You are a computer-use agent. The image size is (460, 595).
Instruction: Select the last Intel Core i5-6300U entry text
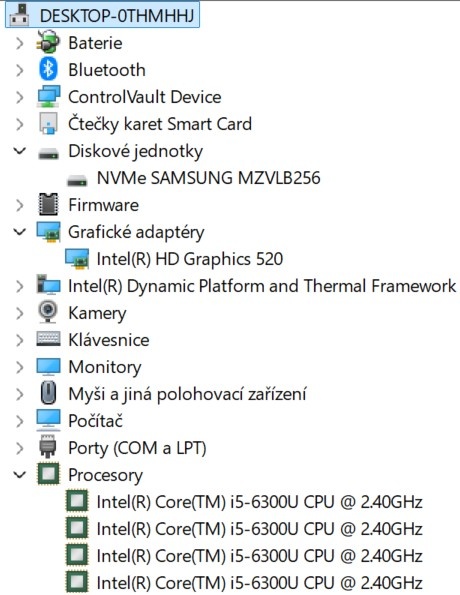[260, 583]
